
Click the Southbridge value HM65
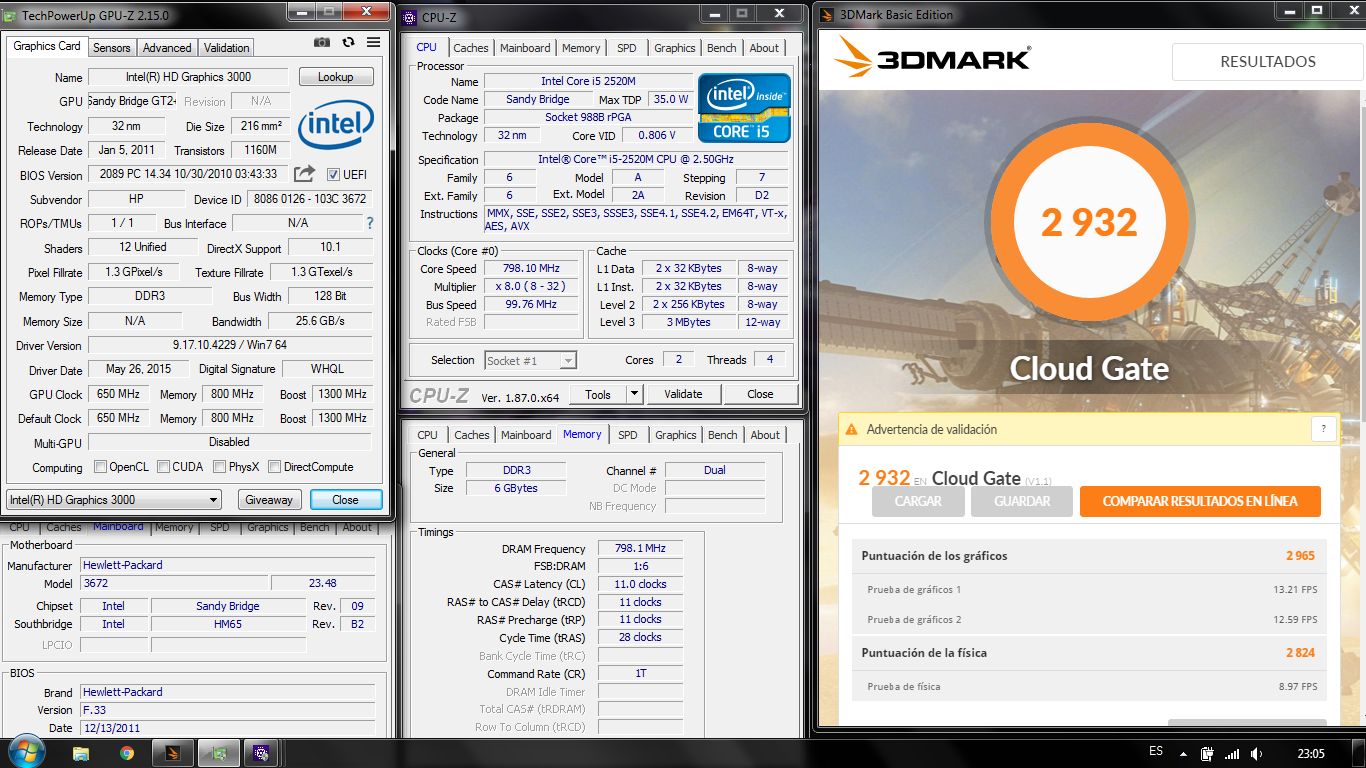click(227, 624)
